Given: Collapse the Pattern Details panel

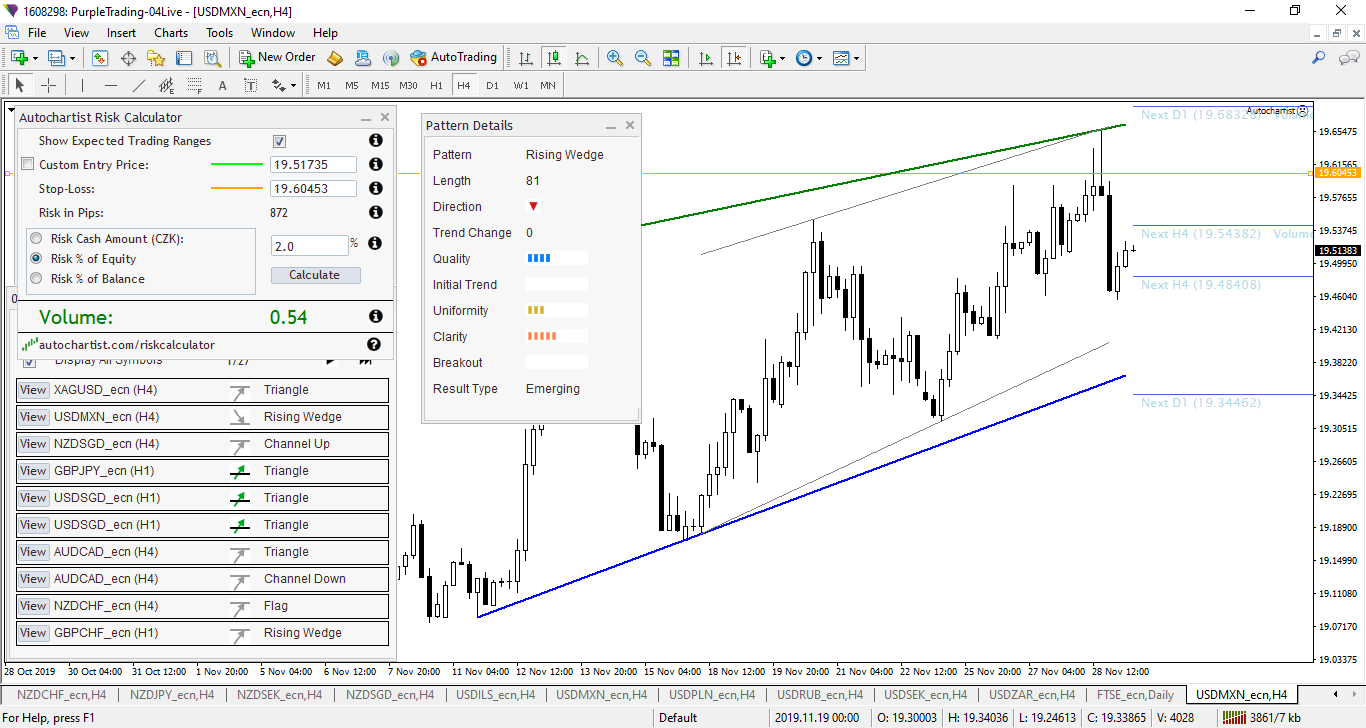Looking at the screenshot, I should click(x=611, y=126).
